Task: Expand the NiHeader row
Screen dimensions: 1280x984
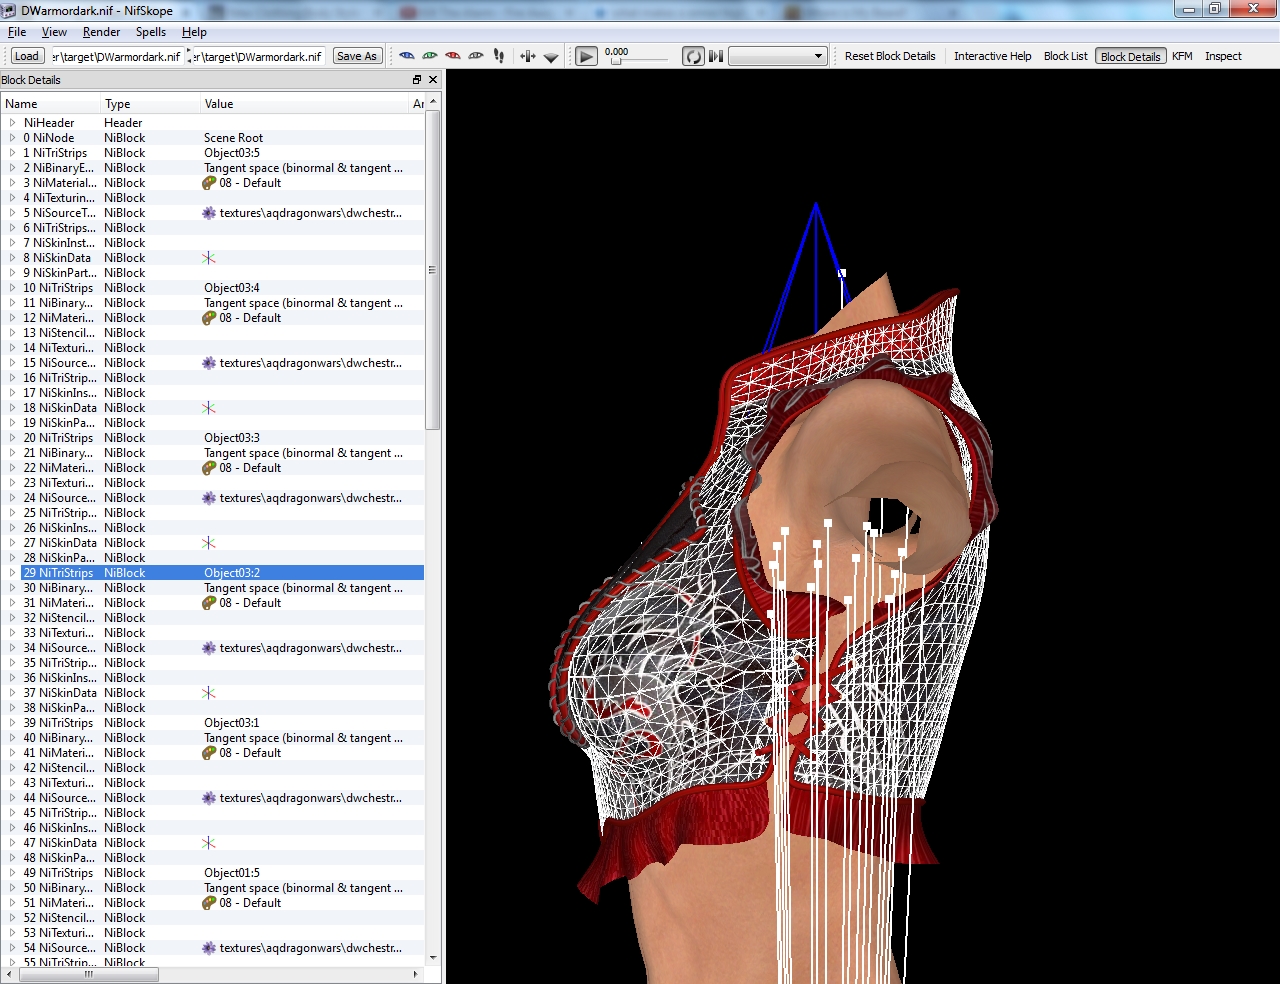Action: pos(13,123)
